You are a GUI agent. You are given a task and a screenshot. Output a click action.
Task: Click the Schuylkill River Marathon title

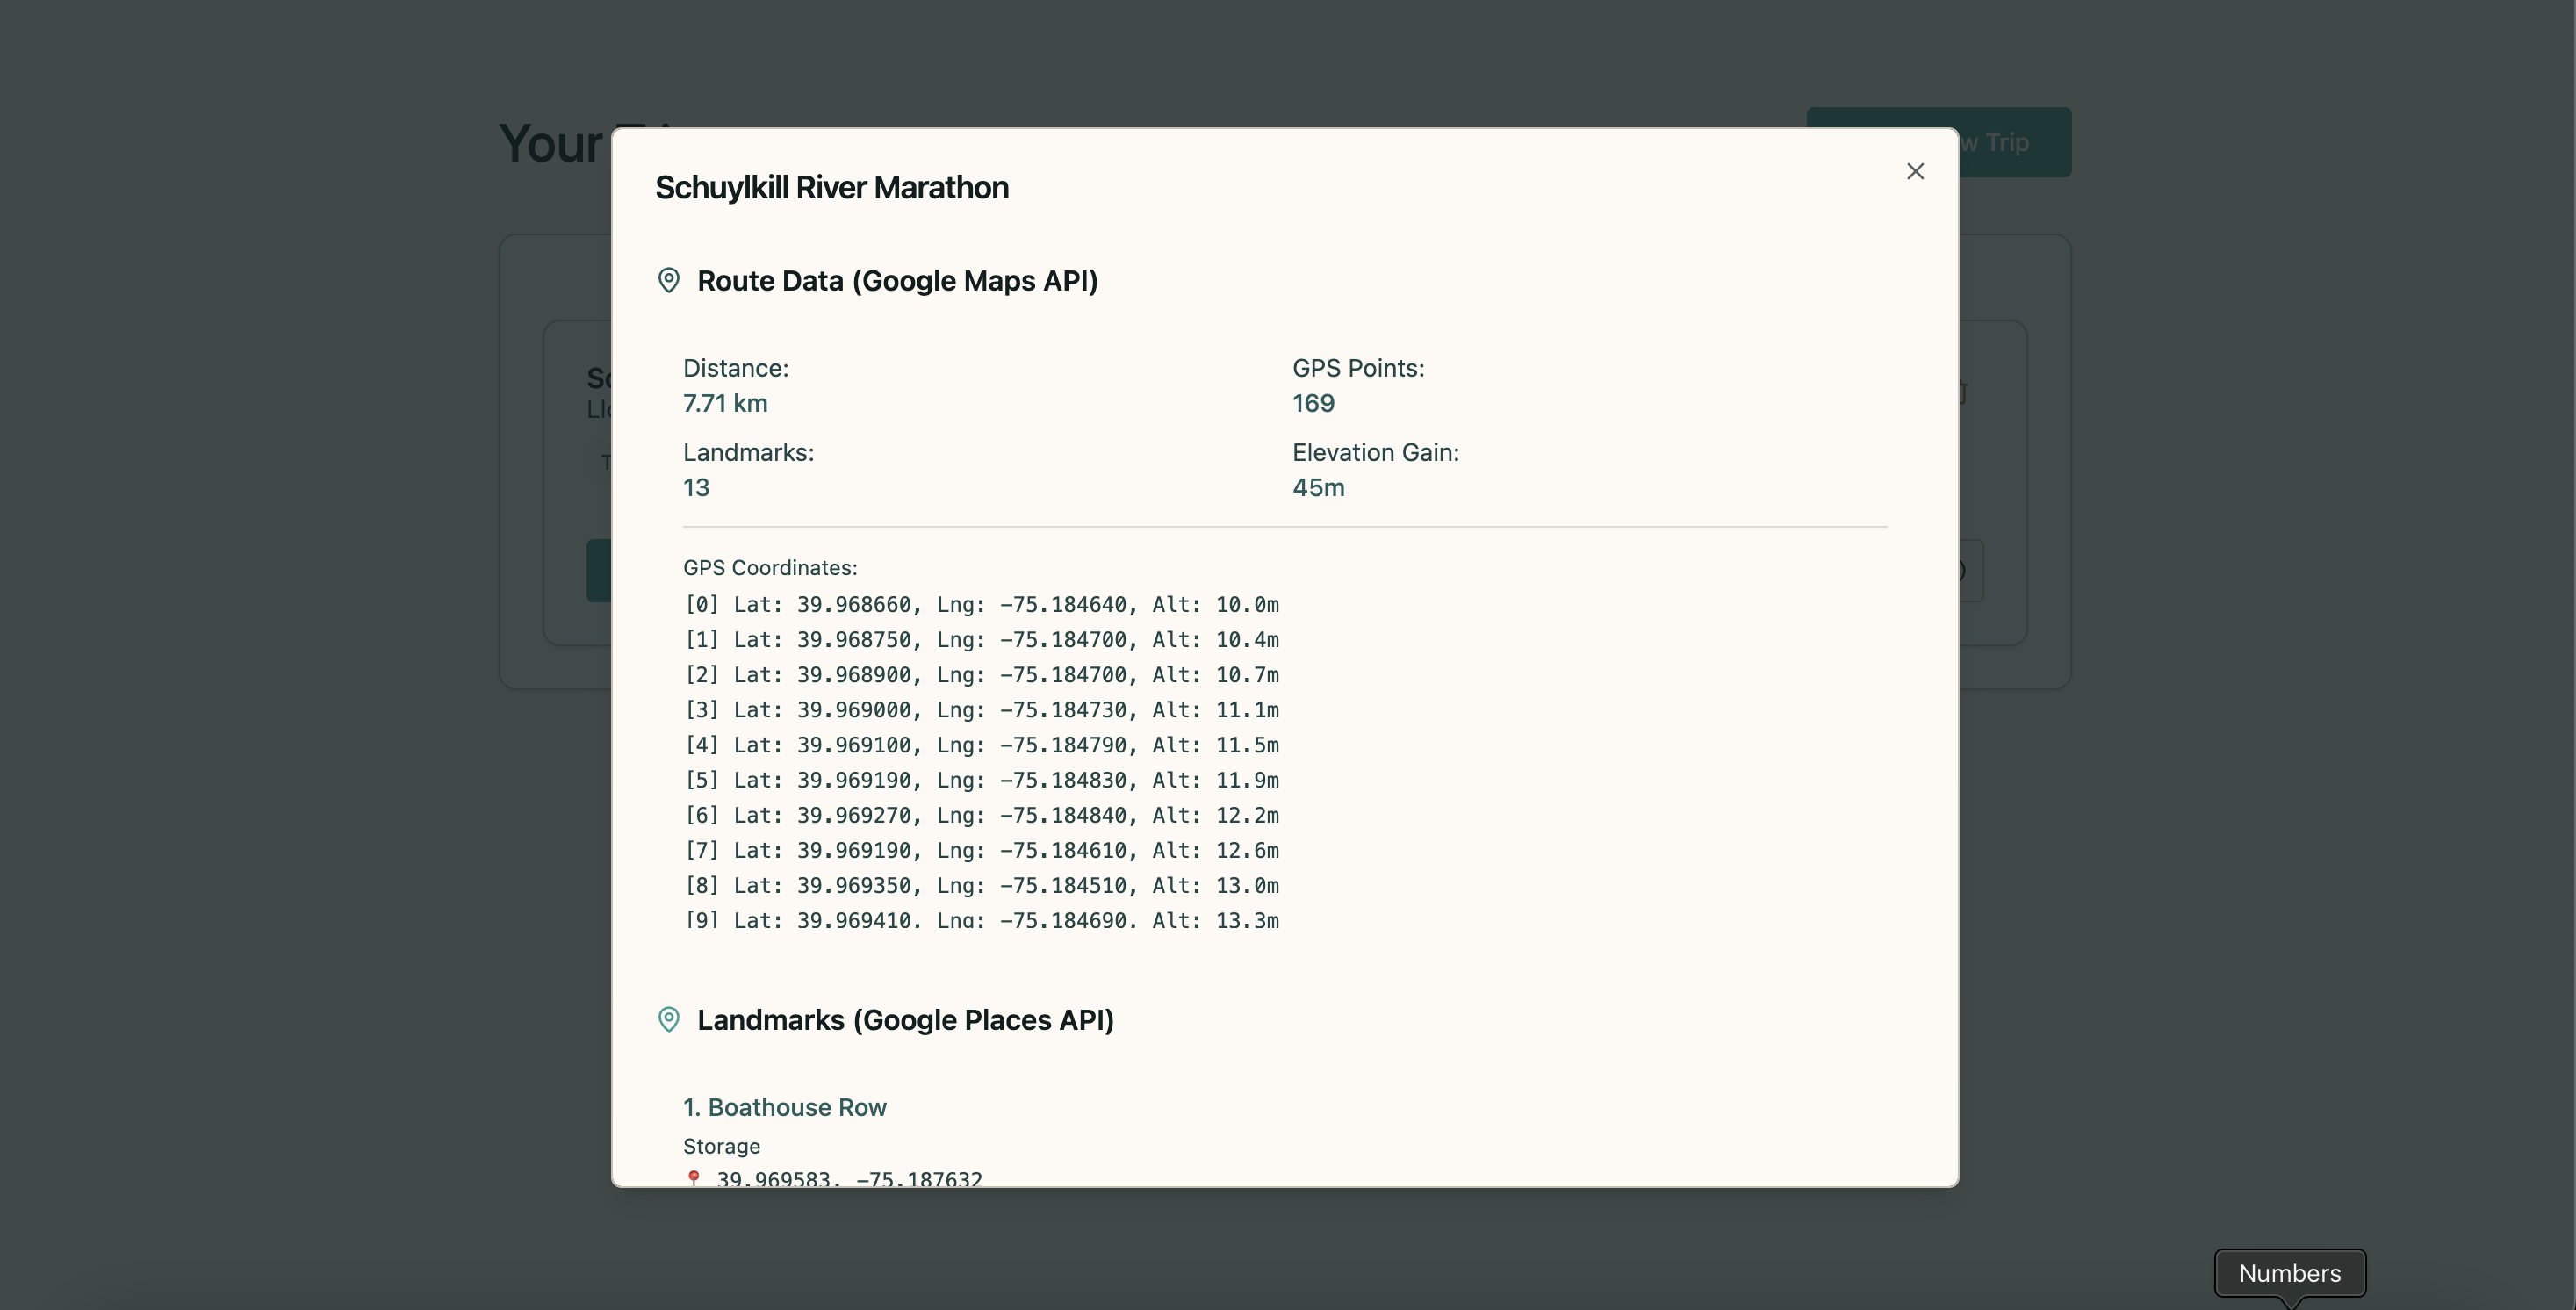click(831, 188)
